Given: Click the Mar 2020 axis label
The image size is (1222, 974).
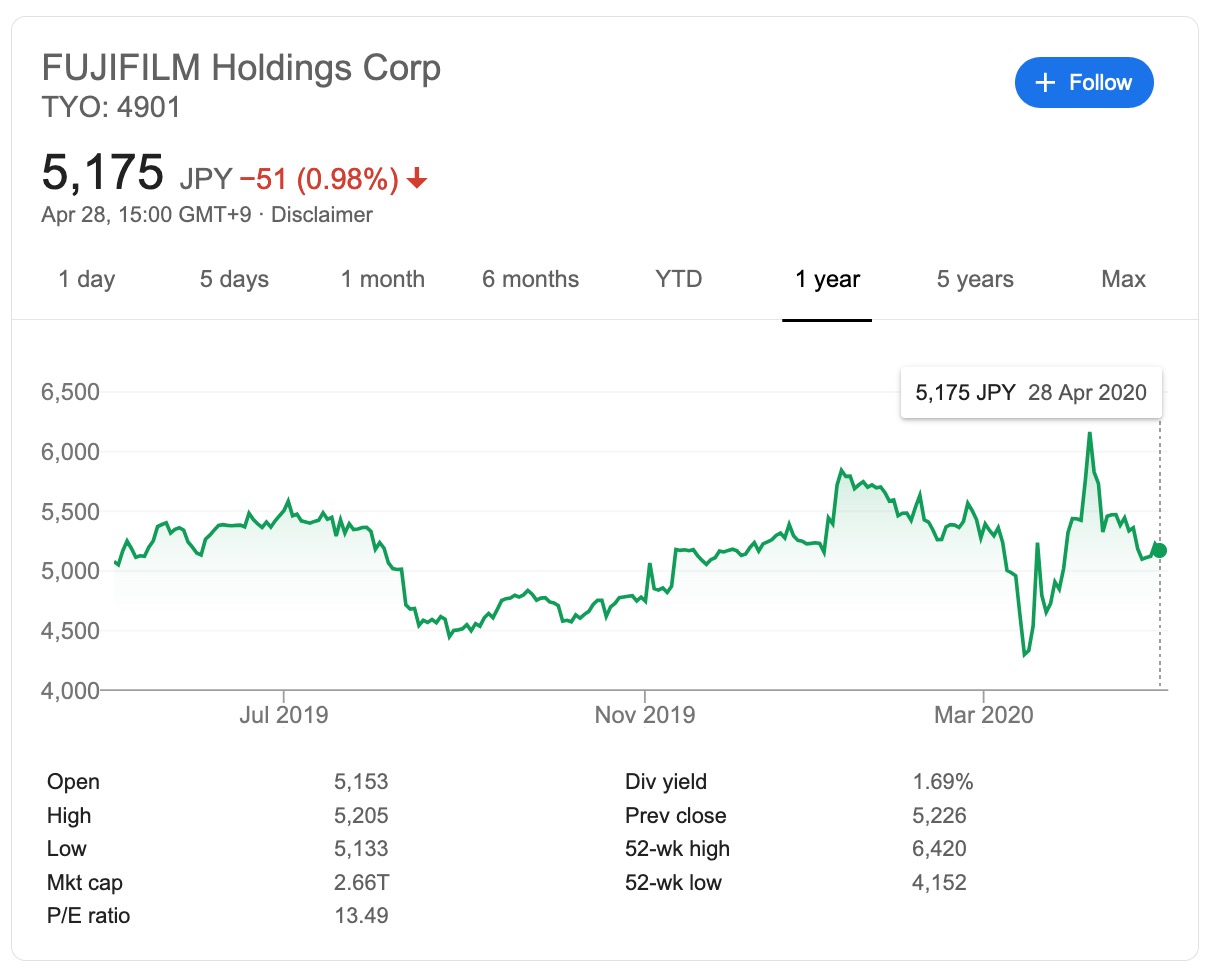Looking at the screenshot, I should tap(985, 715).
